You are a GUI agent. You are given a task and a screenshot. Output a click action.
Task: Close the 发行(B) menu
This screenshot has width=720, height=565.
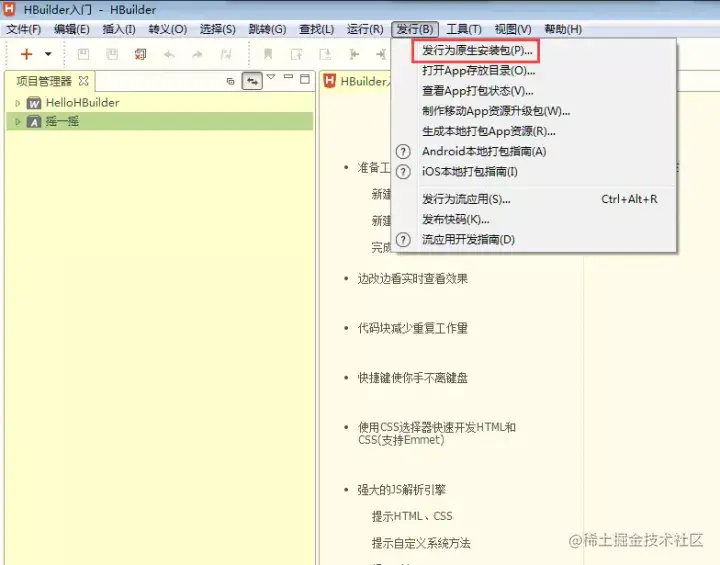click(x=415, y=29)
